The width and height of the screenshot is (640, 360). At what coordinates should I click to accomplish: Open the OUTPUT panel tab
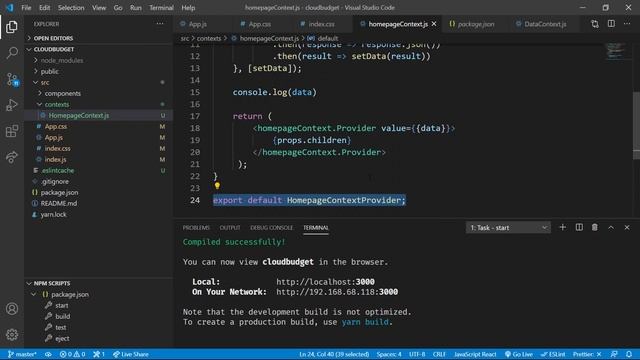[230, 228]
